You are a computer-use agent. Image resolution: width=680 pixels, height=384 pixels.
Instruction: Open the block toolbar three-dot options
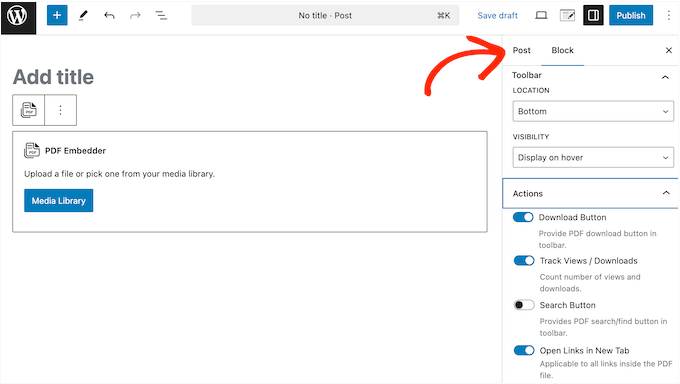[x=61, y=110]
